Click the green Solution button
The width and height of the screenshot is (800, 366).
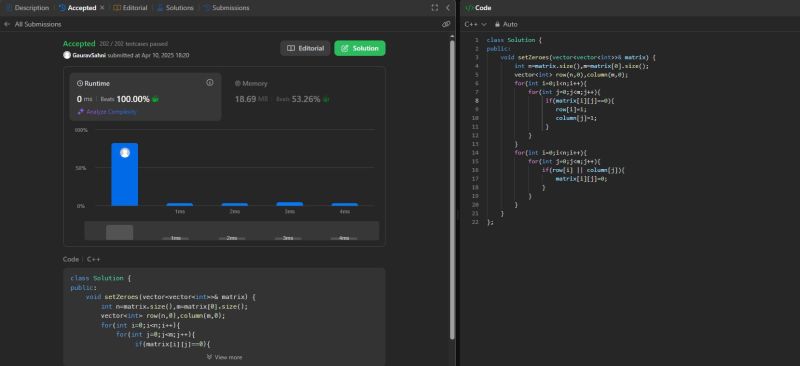[360, 48]
